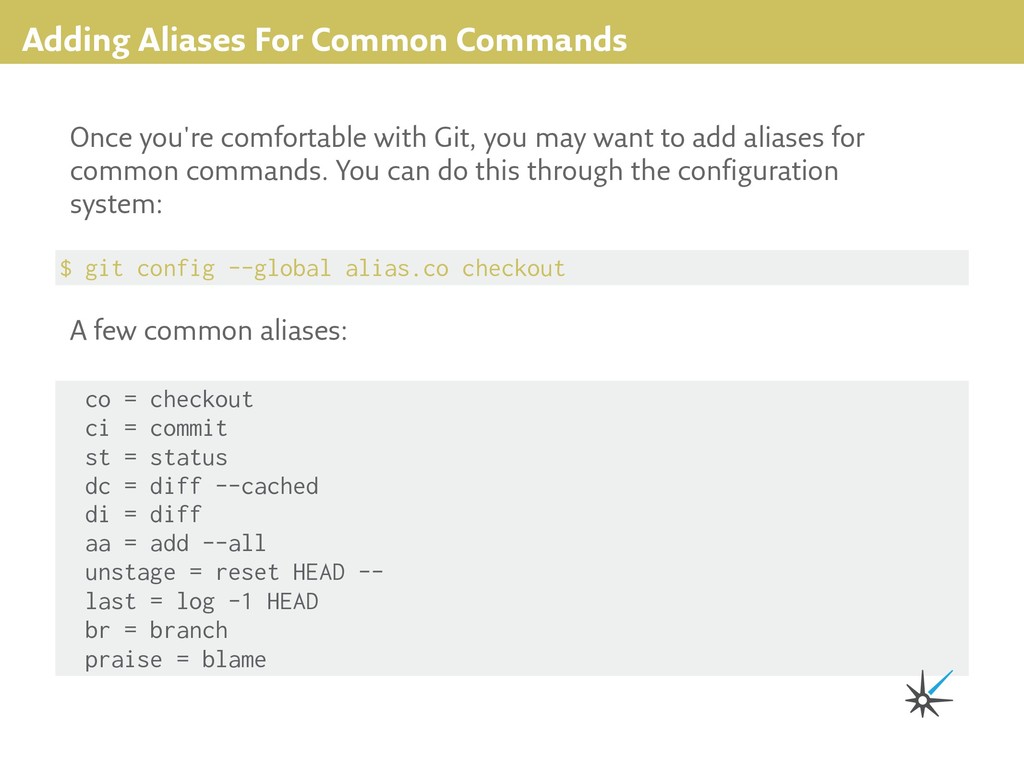Click "alias.co" in the git config command
This screenshot has height=768, width=1024.
point(396,268)
